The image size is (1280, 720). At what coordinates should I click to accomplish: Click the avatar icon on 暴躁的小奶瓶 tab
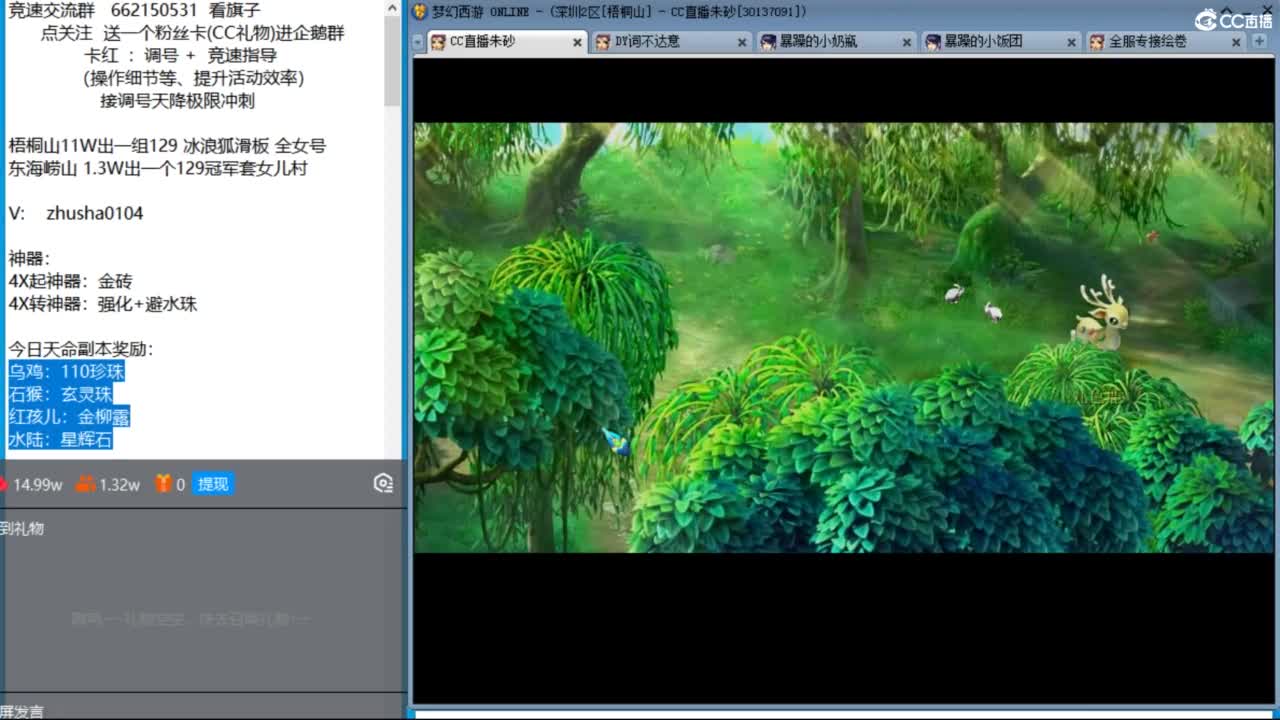click(x=770, y=42)
